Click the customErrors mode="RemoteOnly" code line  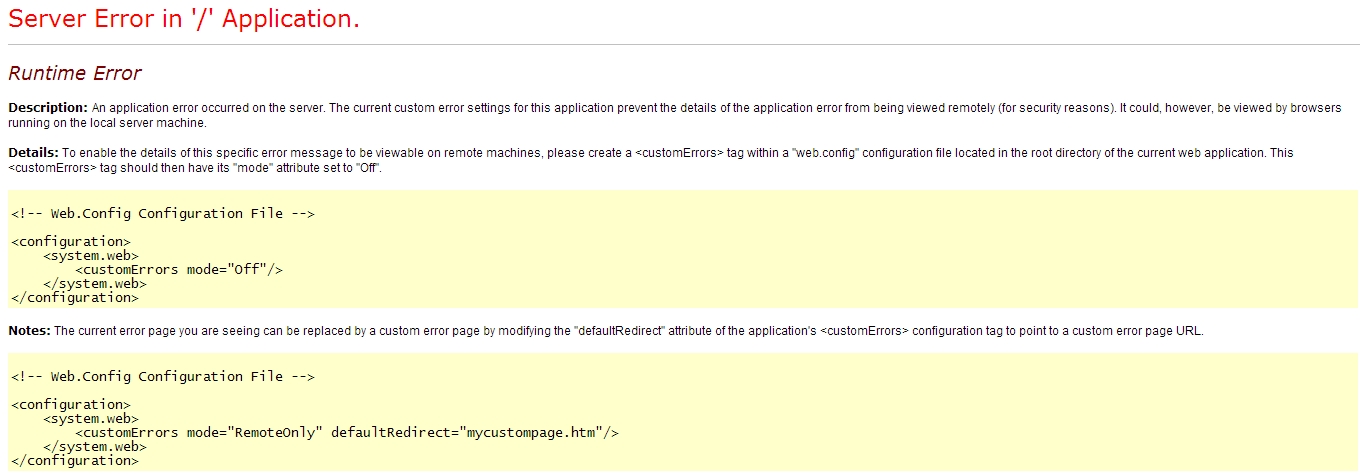pyautogui.click(x=348, y=432)
